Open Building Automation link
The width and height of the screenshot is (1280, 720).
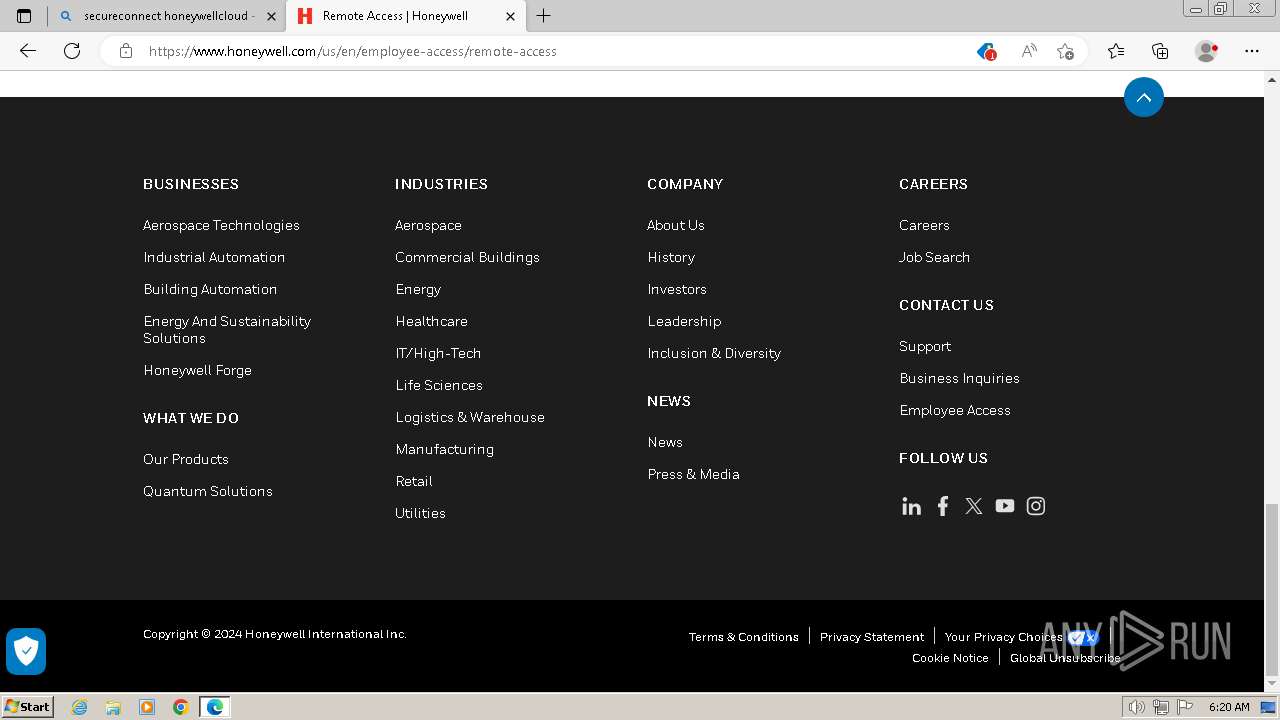click(210, 289)
